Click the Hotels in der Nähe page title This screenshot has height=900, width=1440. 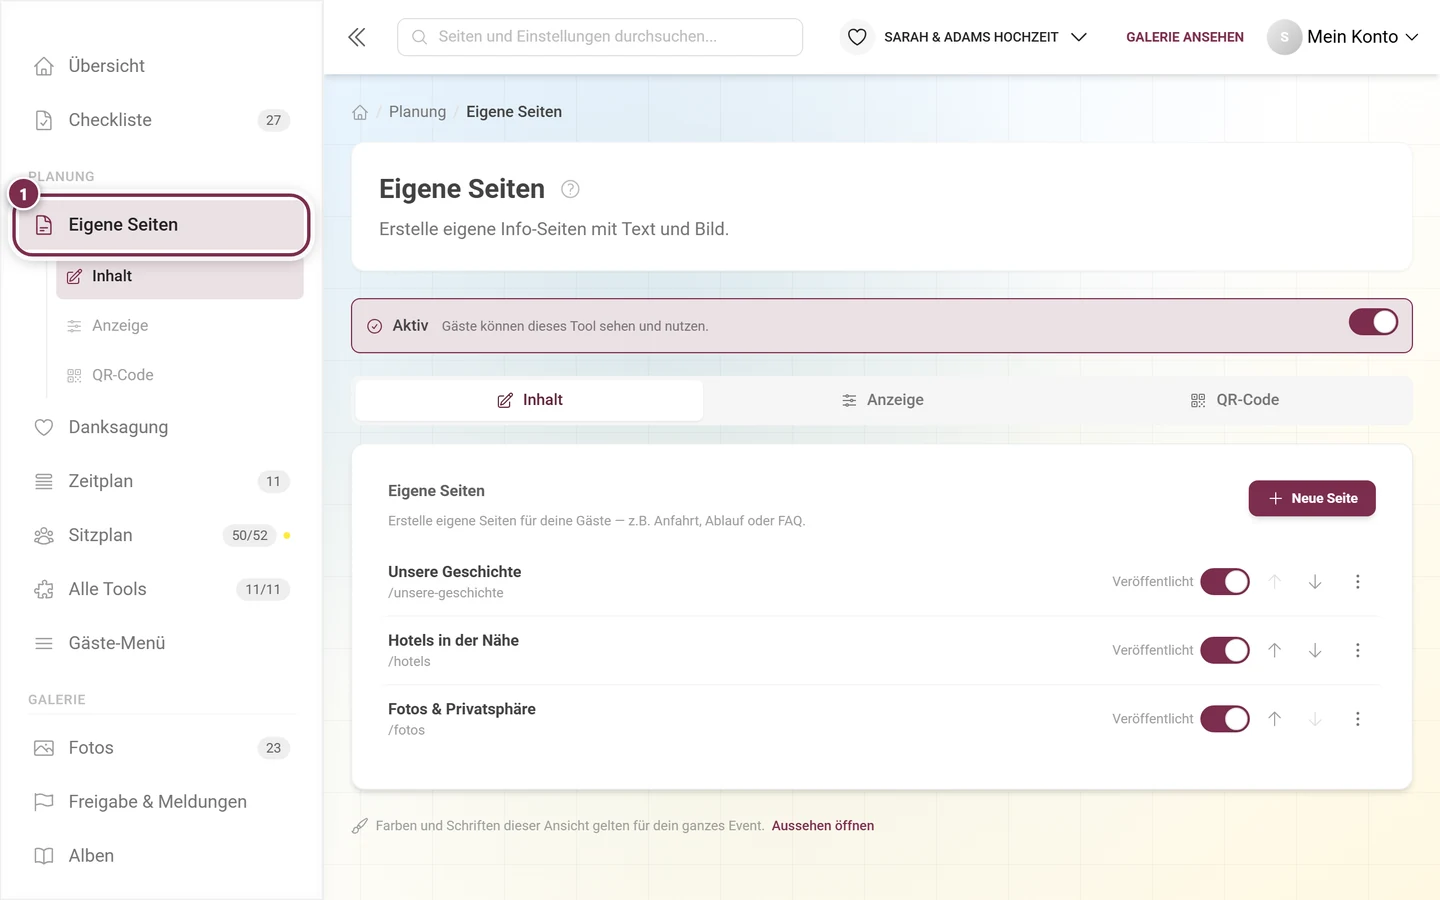453,640
